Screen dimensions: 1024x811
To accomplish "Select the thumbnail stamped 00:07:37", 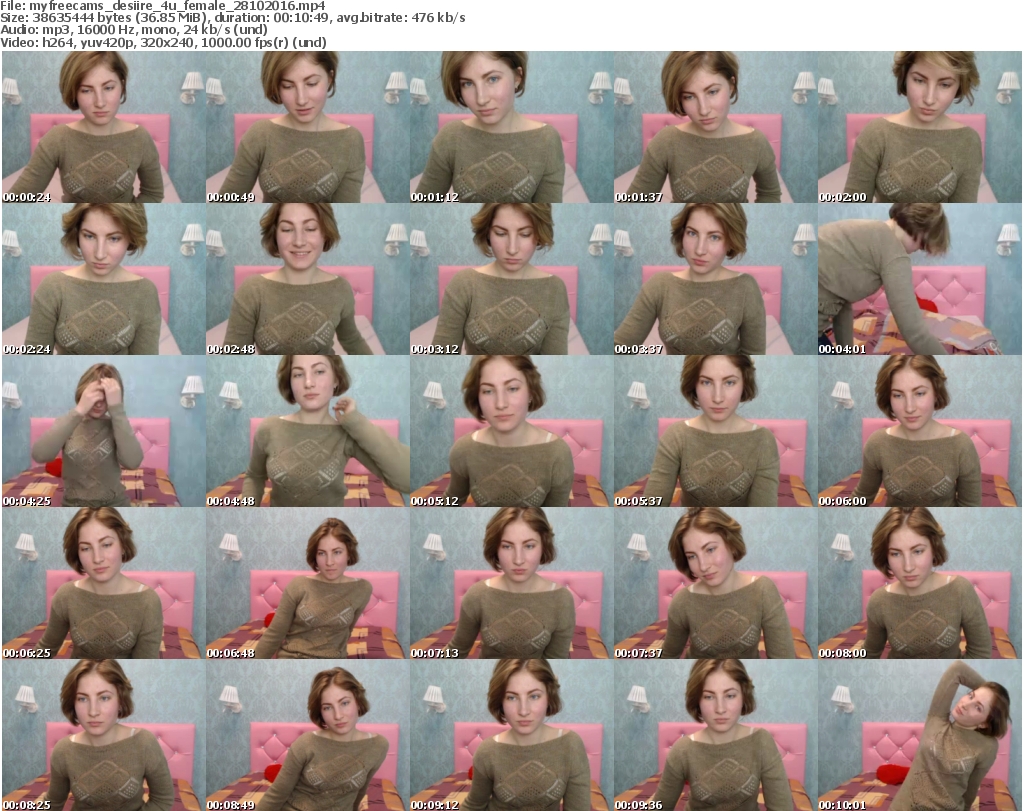I will 715,582.
